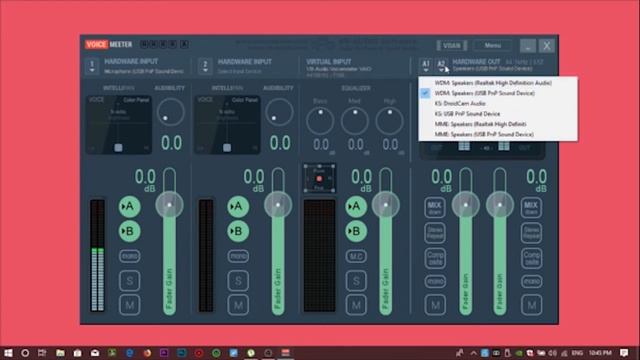The height and width of the screenshot is (360, 640).
Task: Toggle Stereo Repeat on A1 output
Action: coord(435,233)
